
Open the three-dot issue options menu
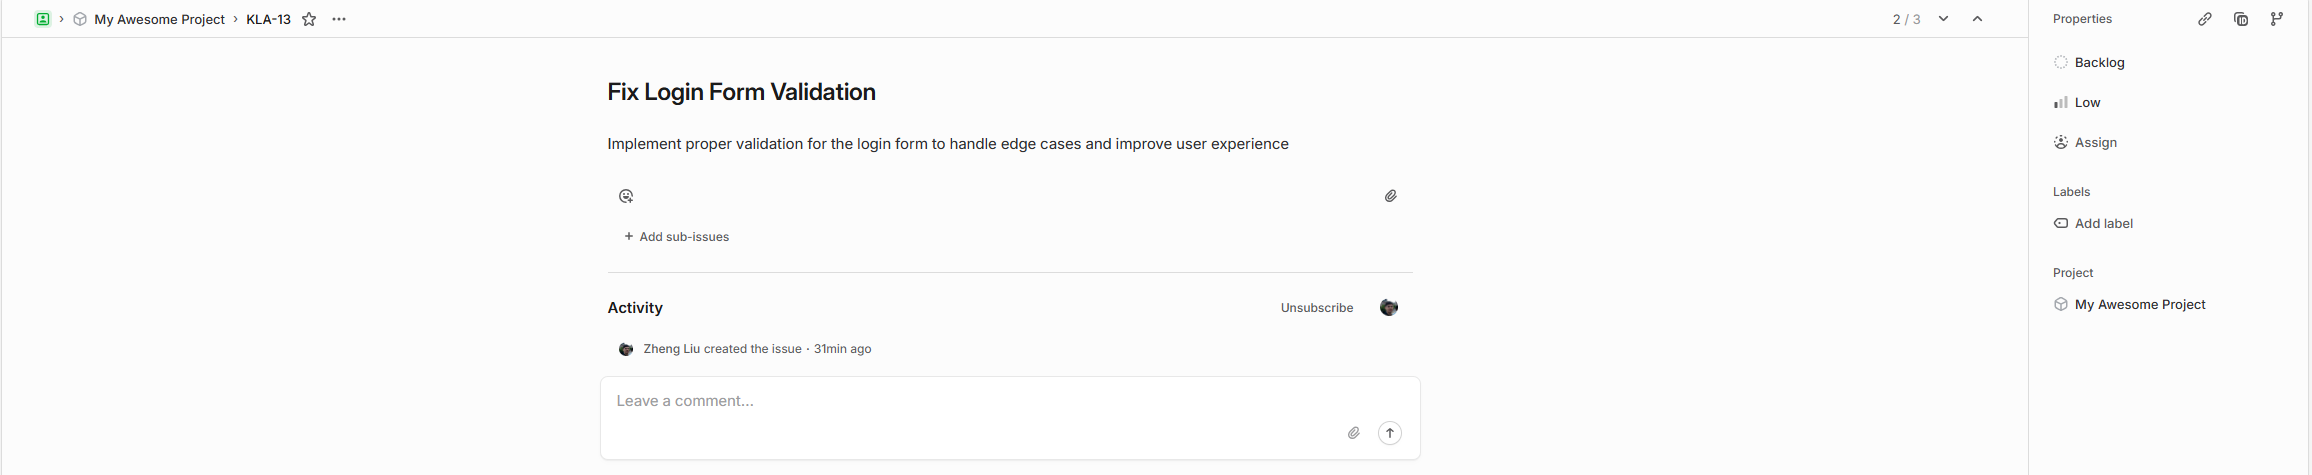tap(339, 19)
